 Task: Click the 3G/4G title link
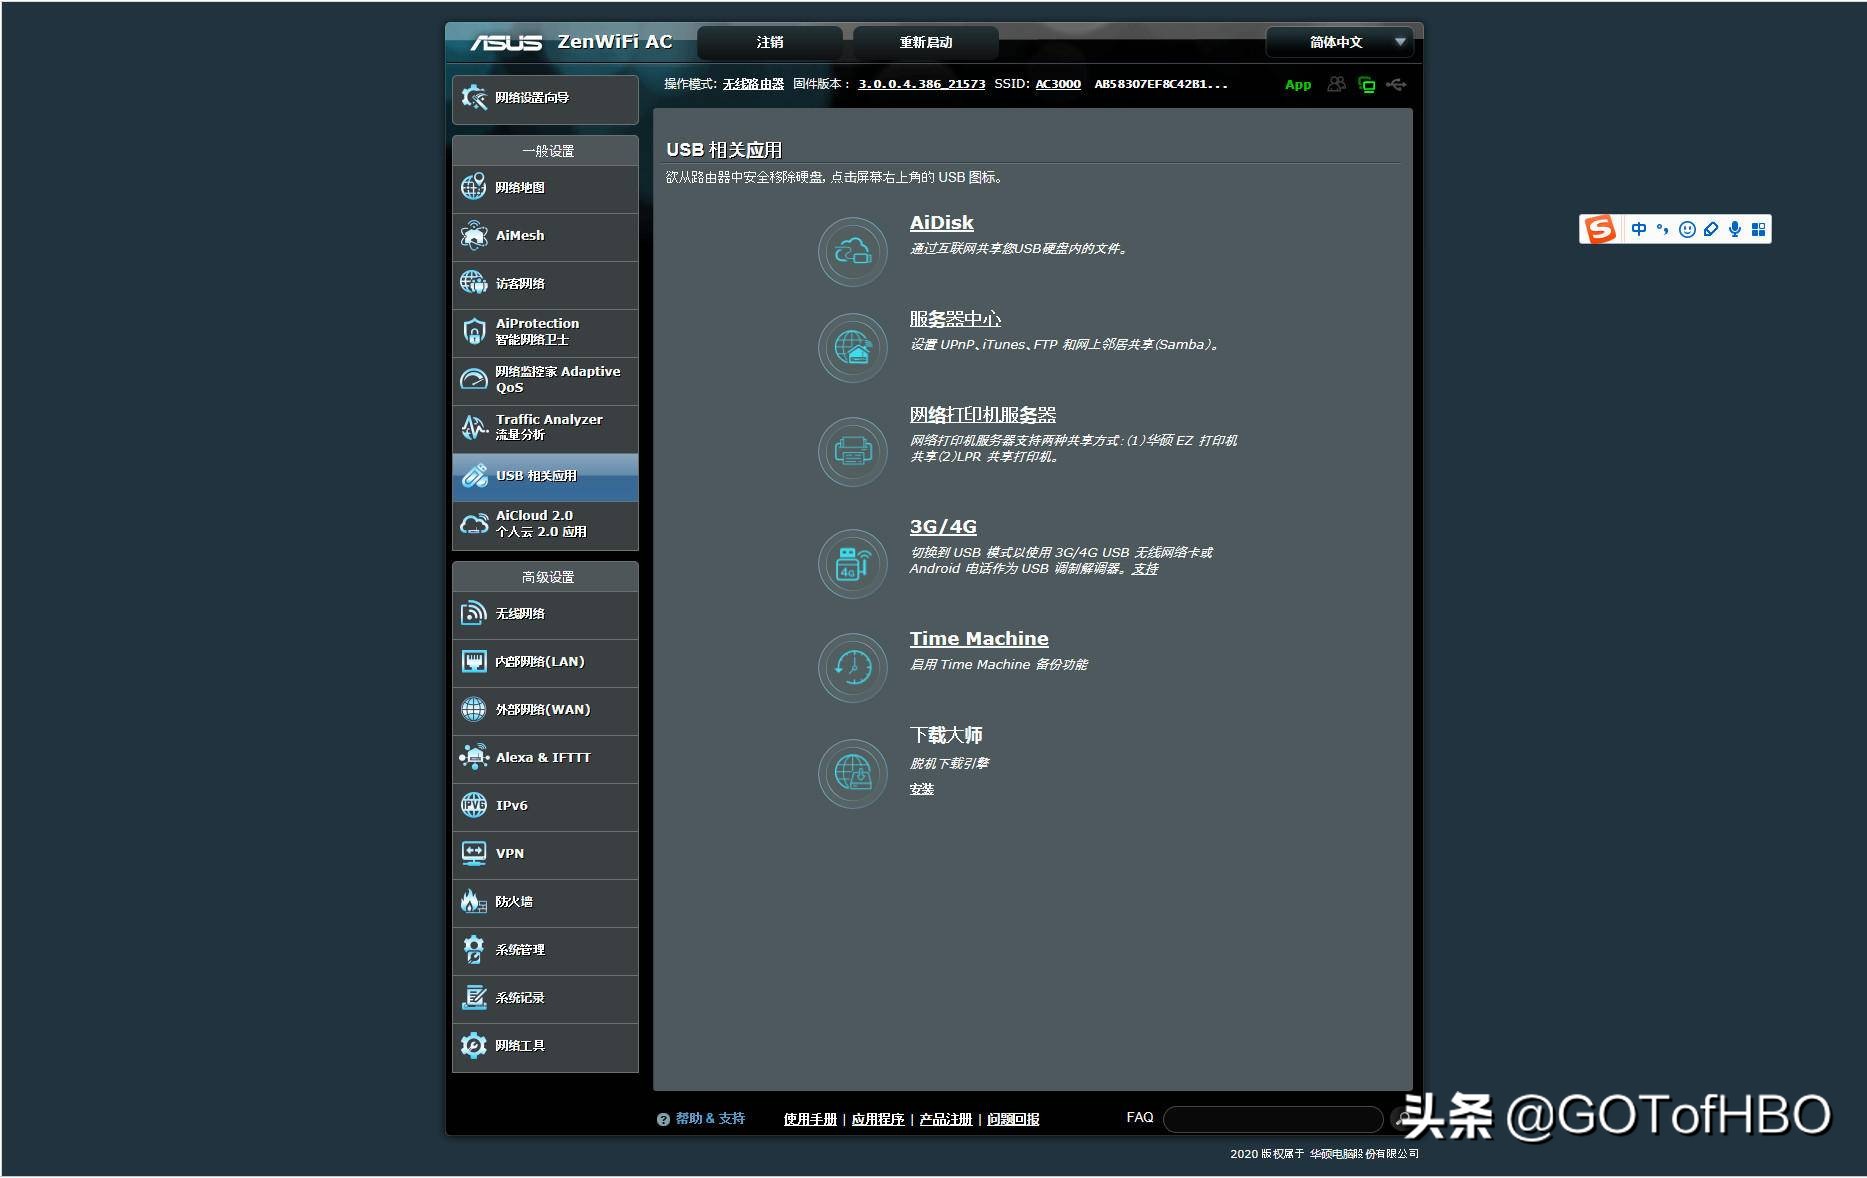pyautogui.click(x=943, y=527)
